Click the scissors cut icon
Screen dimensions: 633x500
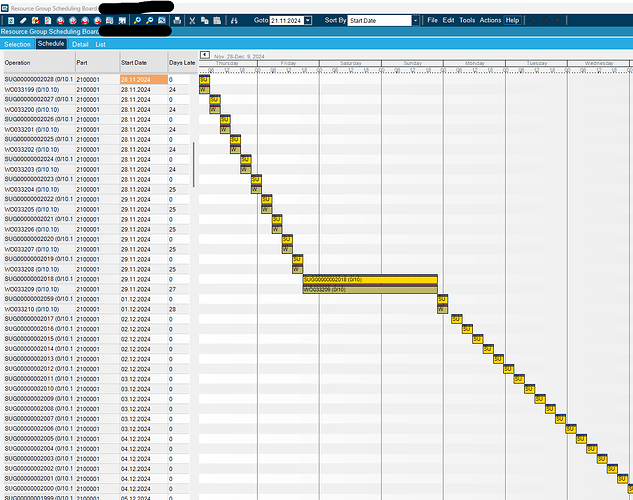coord(192,21)
